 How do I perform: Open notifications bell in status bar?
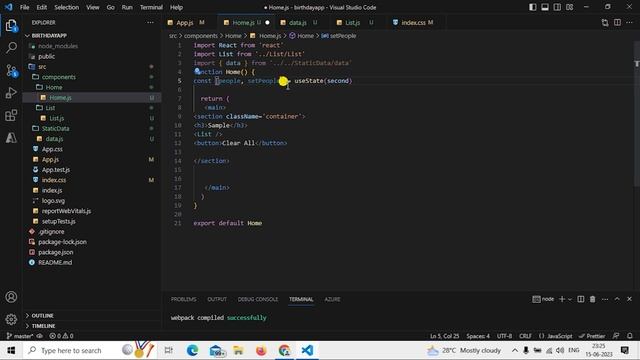(x=630, y=336)
